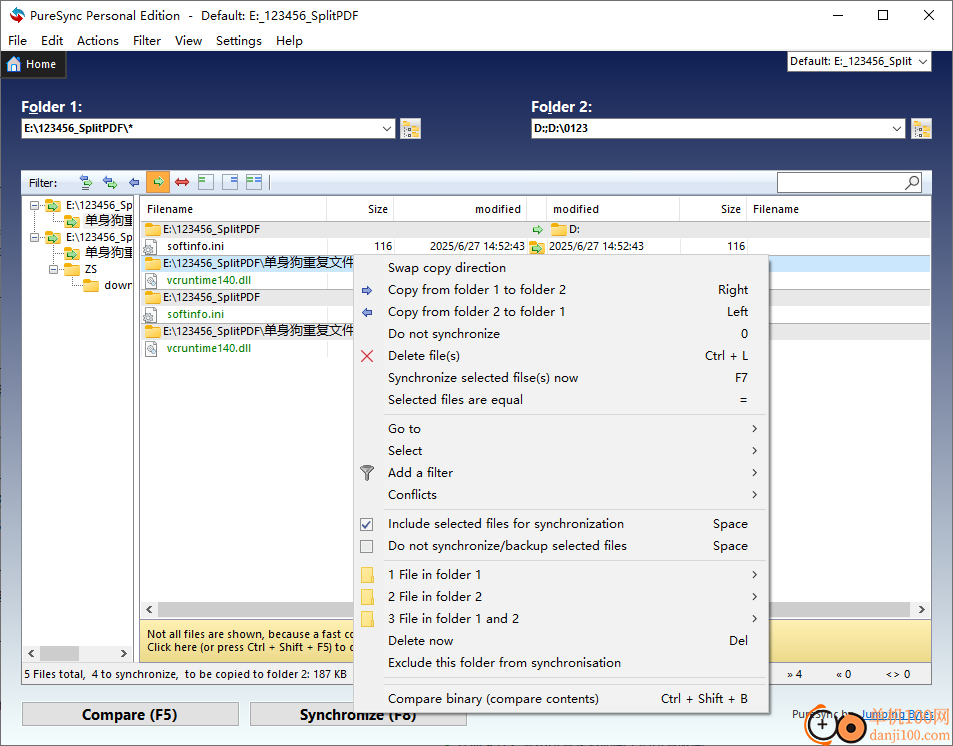The image size is (953, 746).
Task: Click the files-only-in-right-folder filter icon
Action: coord(230,182)
